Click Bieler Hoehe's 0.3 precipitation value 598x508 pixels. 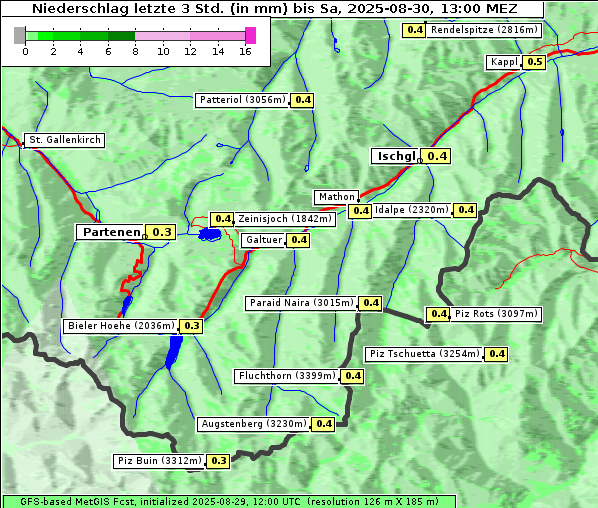click(191, 326)
